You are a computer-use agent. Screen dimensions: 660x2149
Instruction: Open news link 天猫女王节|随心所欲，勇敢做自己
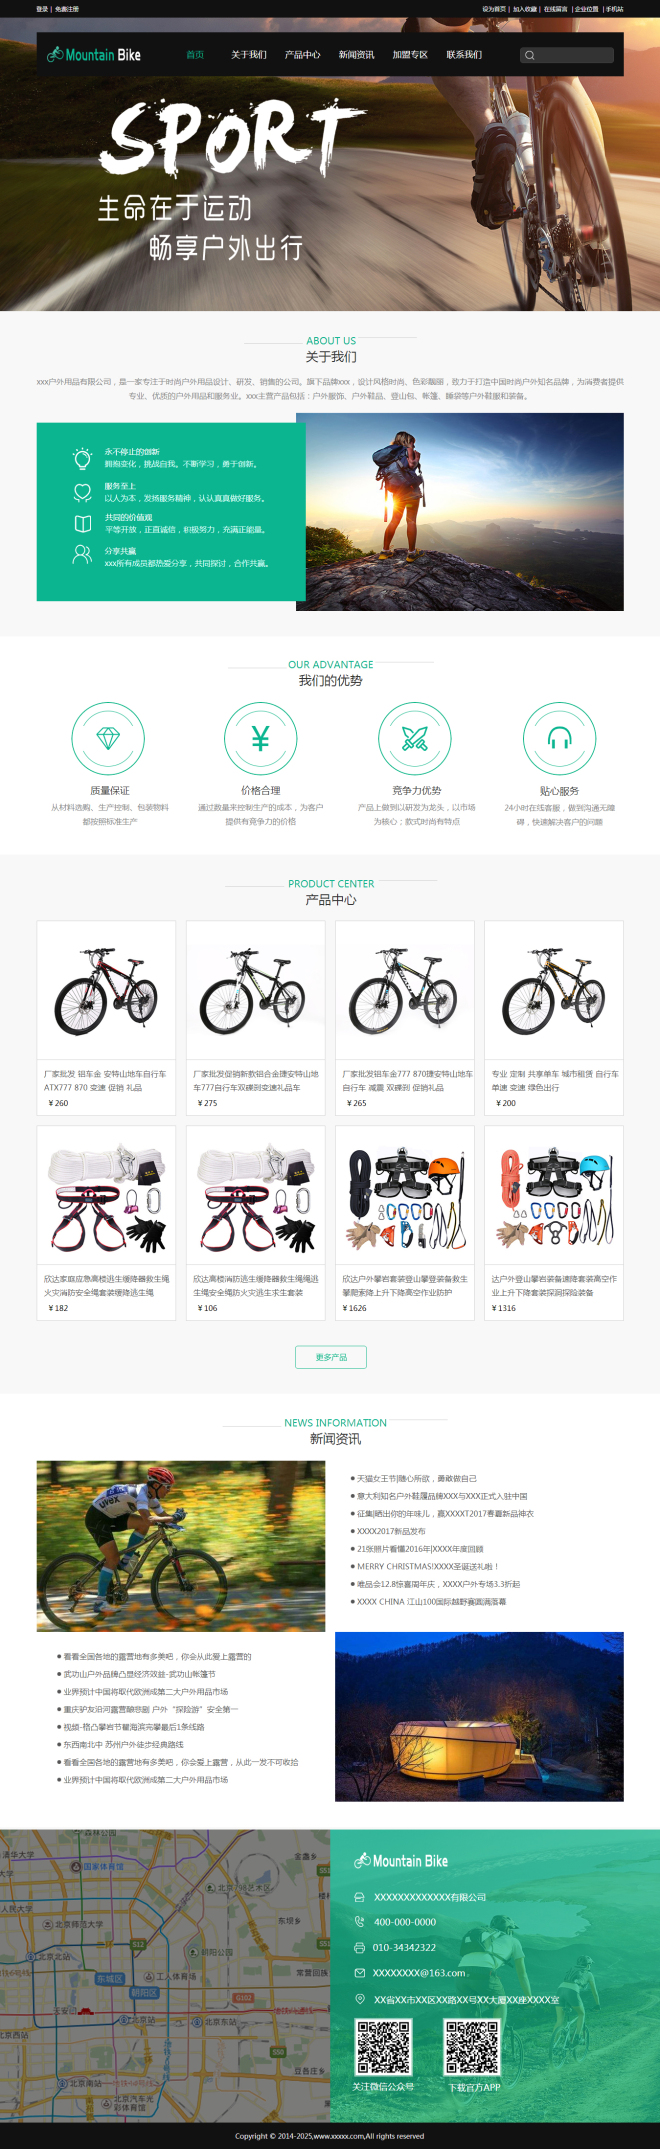pyautogui.click(x=417, y=1478)
